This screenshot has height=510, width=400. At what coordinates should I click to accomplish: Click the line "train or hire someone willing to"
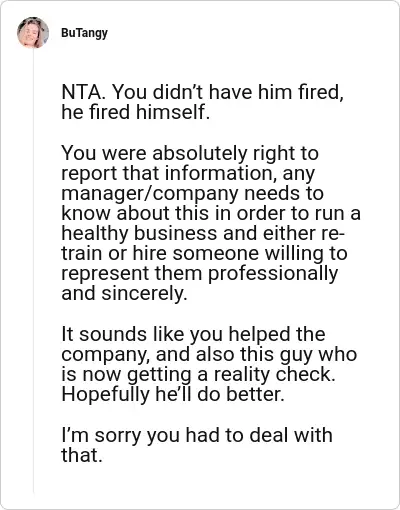tap(204, 253)
